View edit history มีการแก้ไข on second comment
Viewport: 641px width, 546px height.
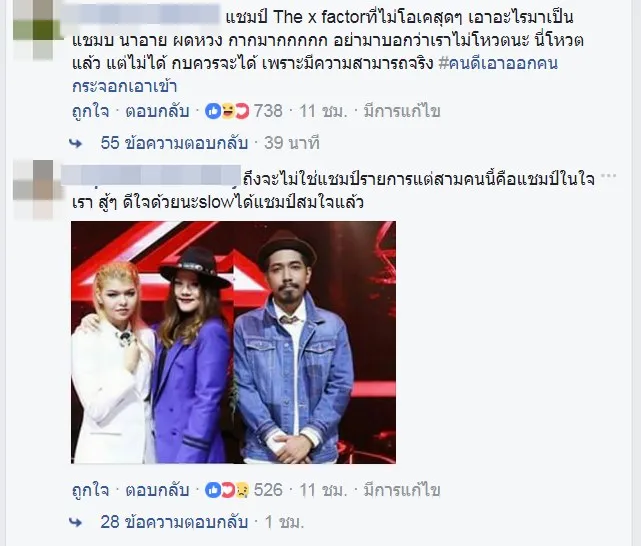pos(402,490)
